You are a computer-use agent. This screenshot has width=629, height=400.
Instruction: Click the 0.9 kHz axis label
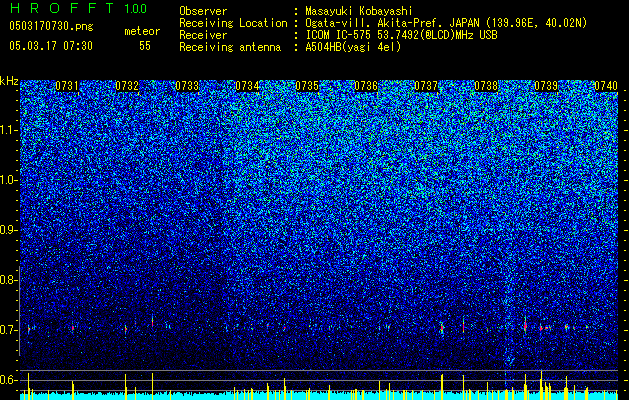click(x=8, y=230)
